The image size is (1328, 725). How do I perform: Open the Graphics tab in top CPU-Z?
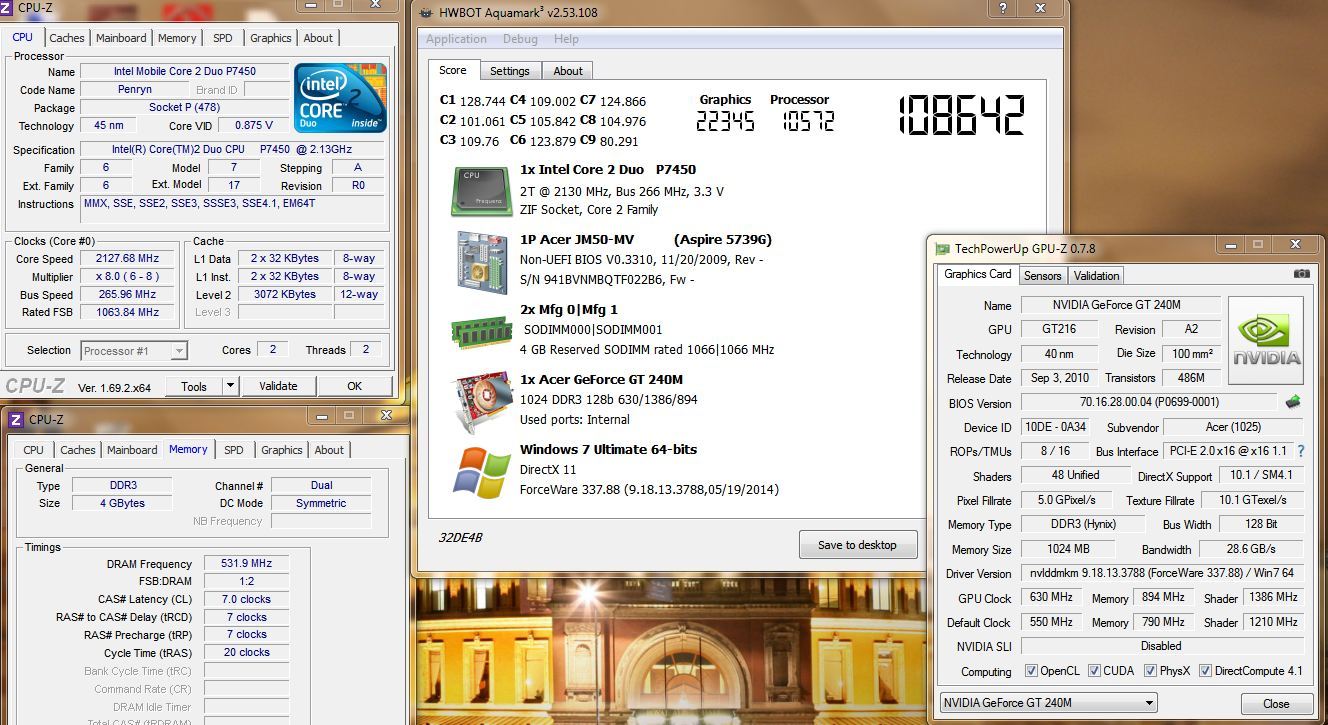tap(271, 38)
